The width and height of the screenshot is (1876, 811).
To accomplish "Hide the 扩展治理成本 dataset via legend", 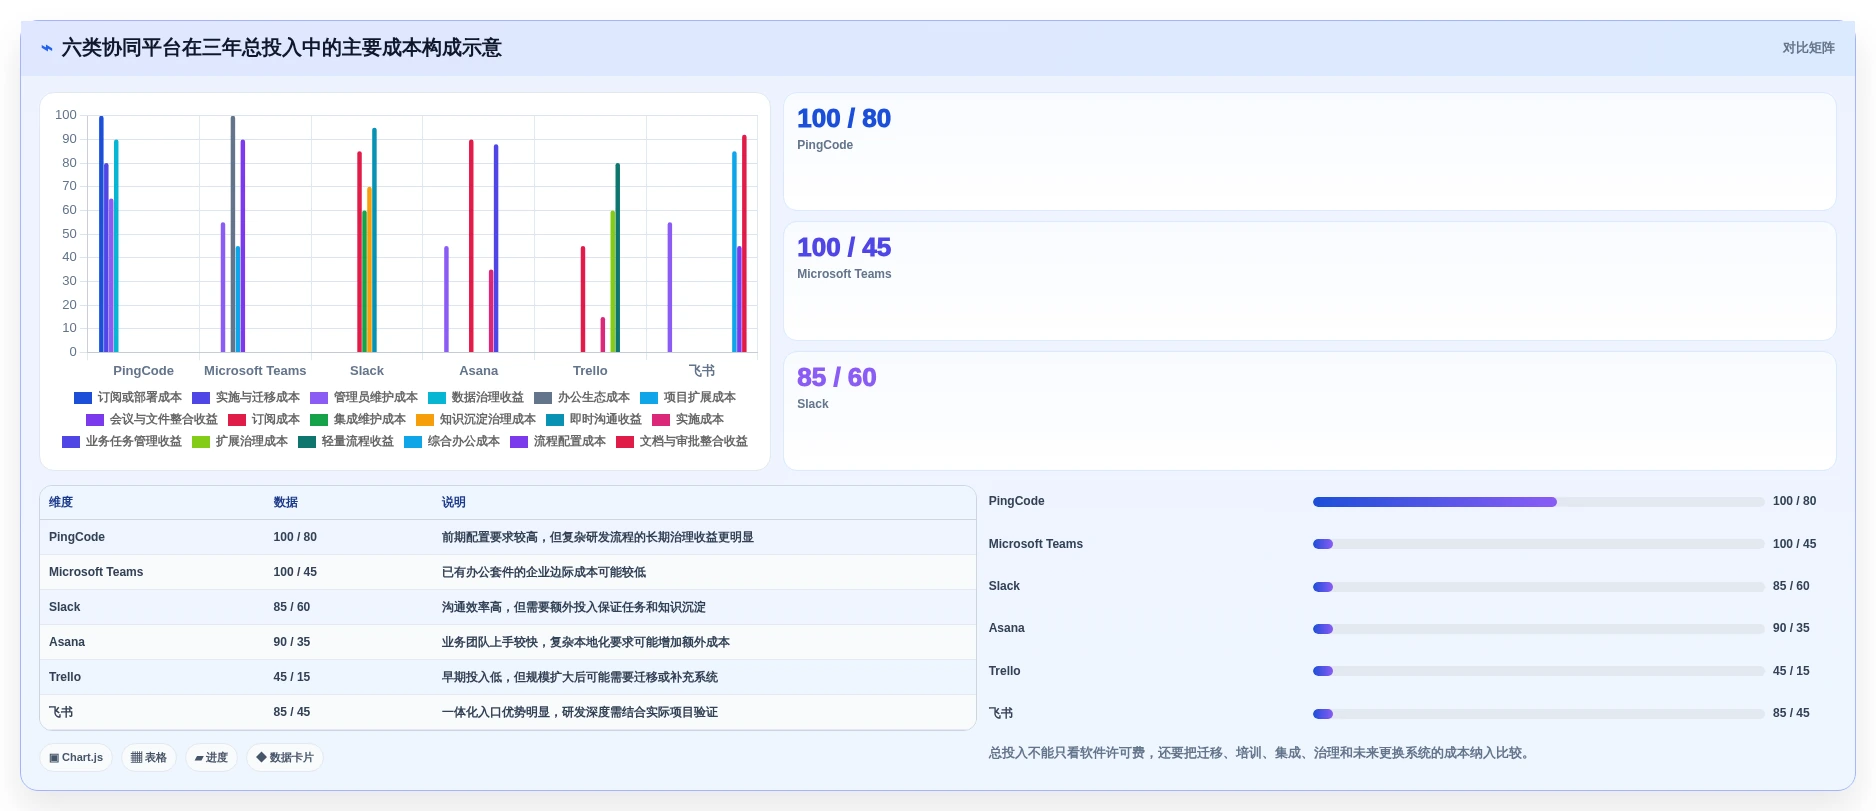I will (240, 442).
